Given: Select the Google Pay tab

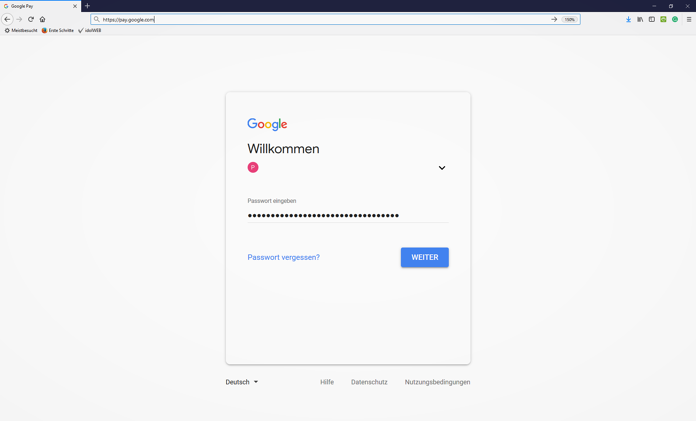Looking at the screenshot, I should 40,6.
